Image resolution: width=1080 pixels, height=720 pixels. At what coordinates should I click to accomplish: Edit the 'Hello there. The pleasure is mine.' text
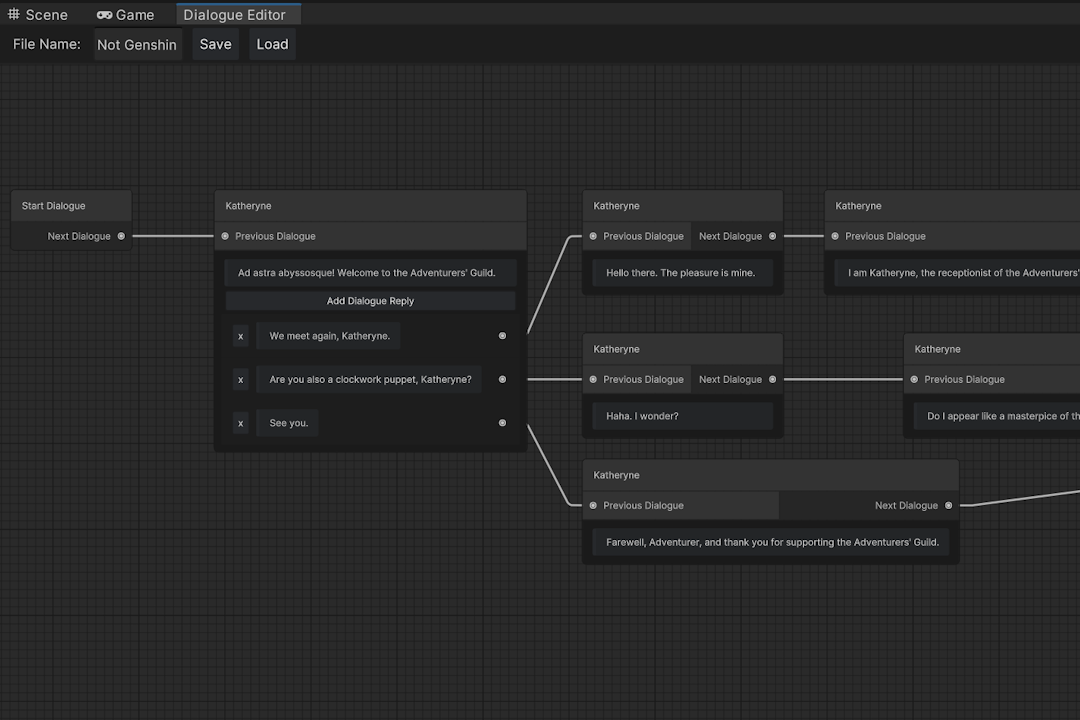(682, 273)
